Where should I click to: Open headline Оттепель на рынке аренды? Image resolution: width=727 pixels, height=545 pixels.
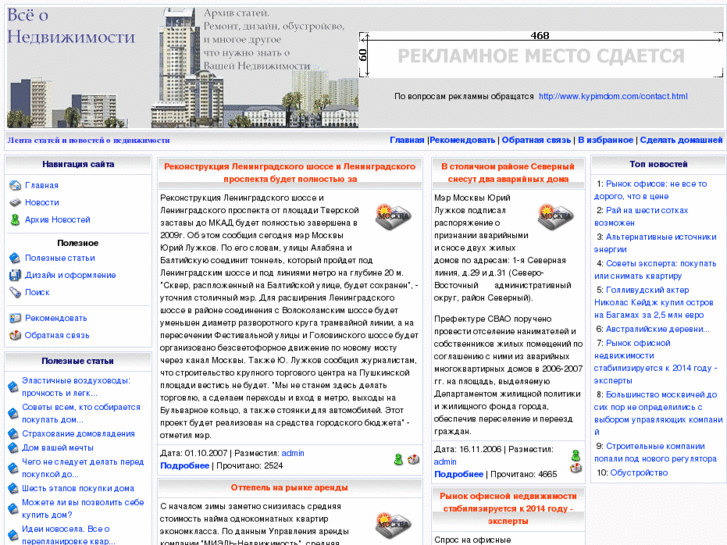click(x=289, y=488)
